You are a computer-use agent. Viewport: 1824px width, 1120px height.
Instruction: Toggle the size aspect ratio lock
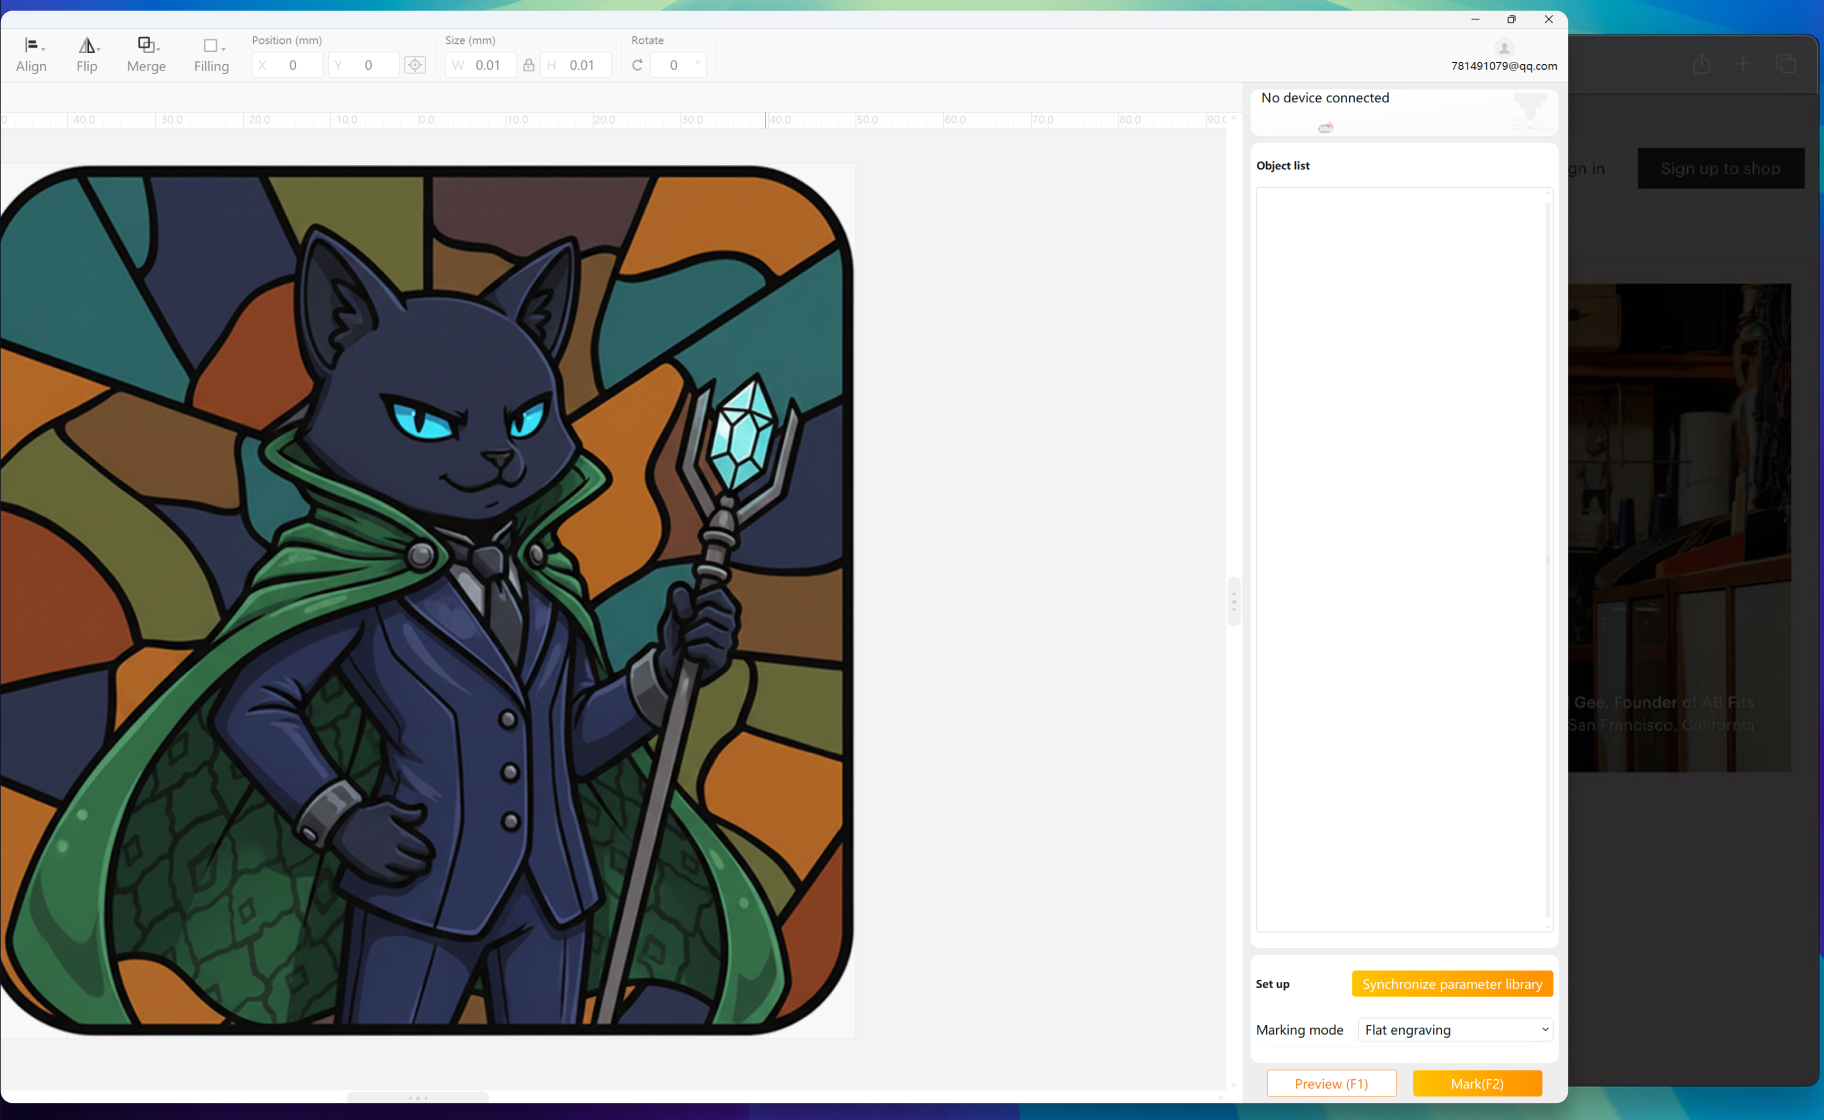click(529, 65)
